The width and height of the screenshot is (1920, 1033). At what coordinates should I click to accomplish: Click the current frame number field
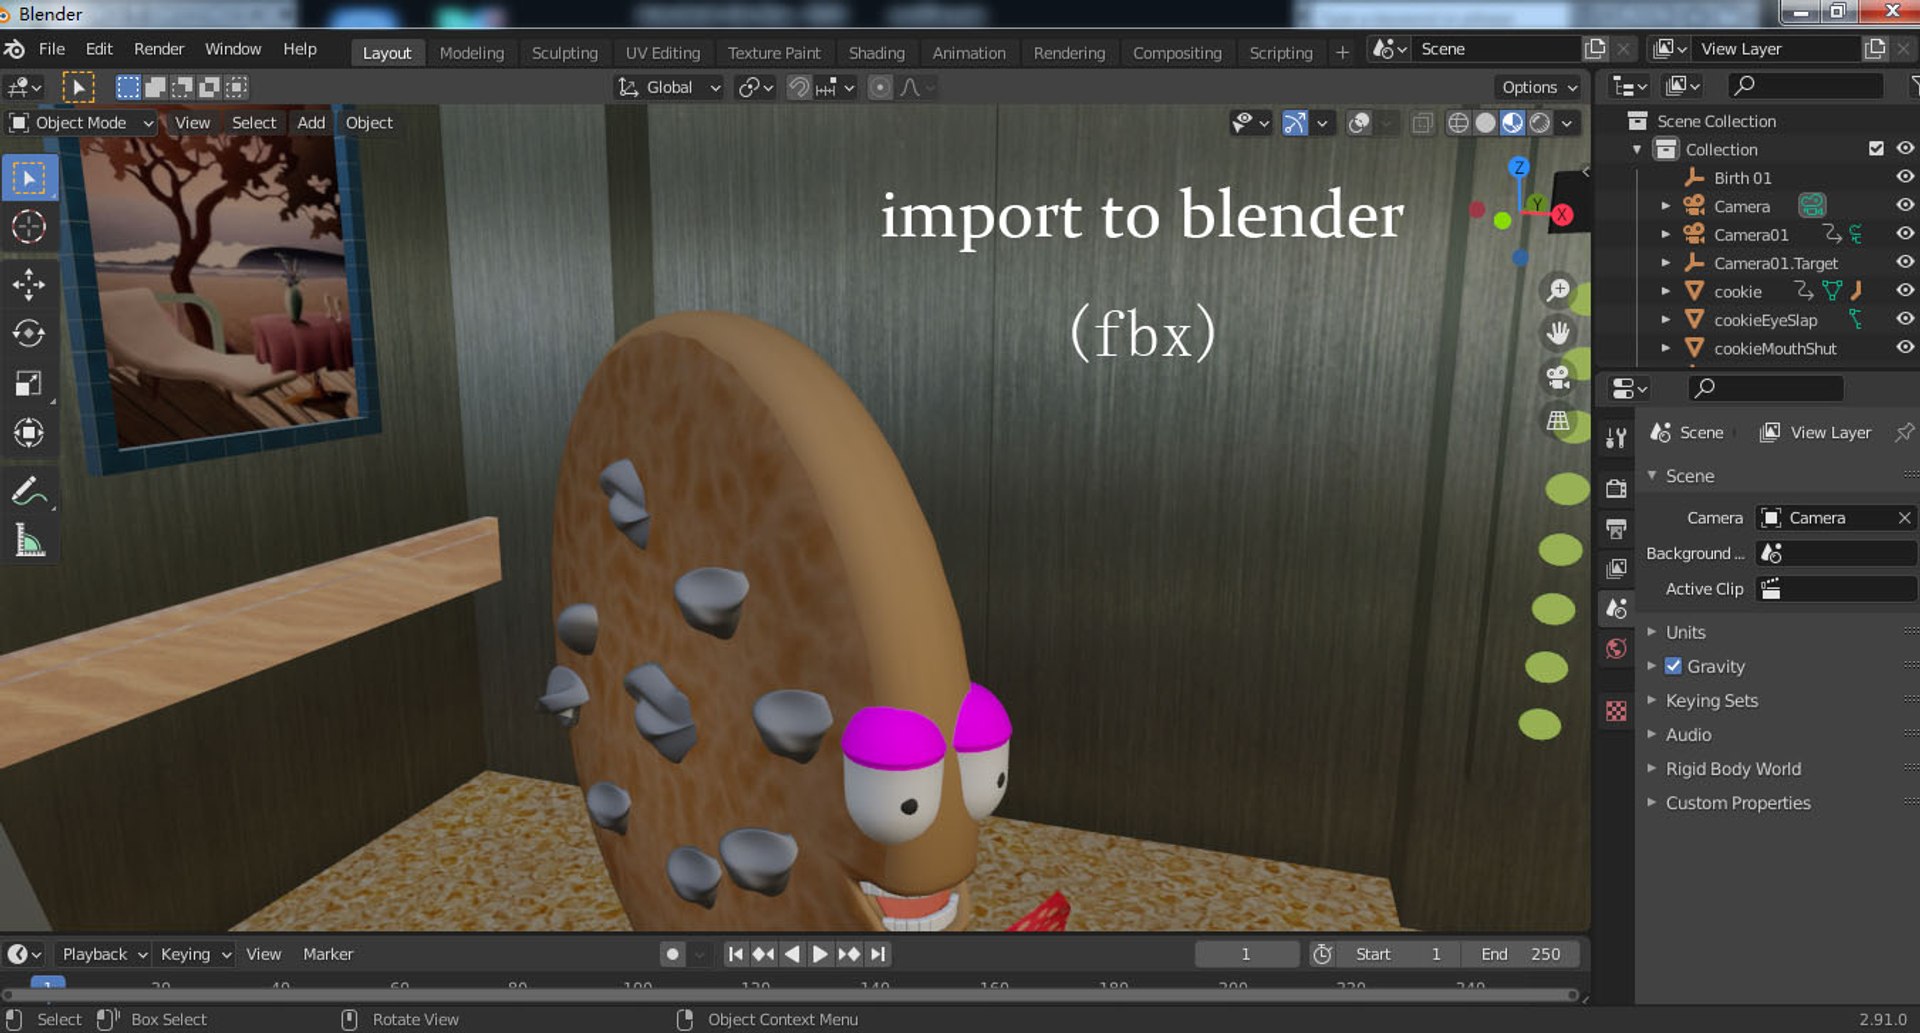(x=1246, y=954)
